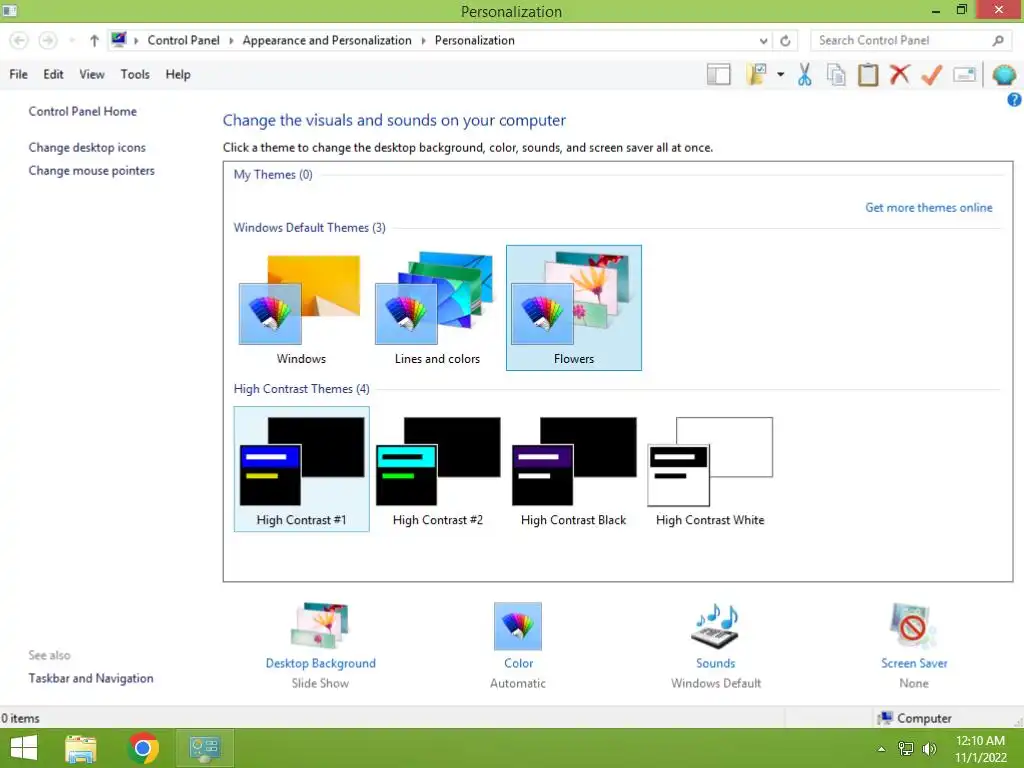
Task: Select the Lines and colors theme
Action: point(438,308)
